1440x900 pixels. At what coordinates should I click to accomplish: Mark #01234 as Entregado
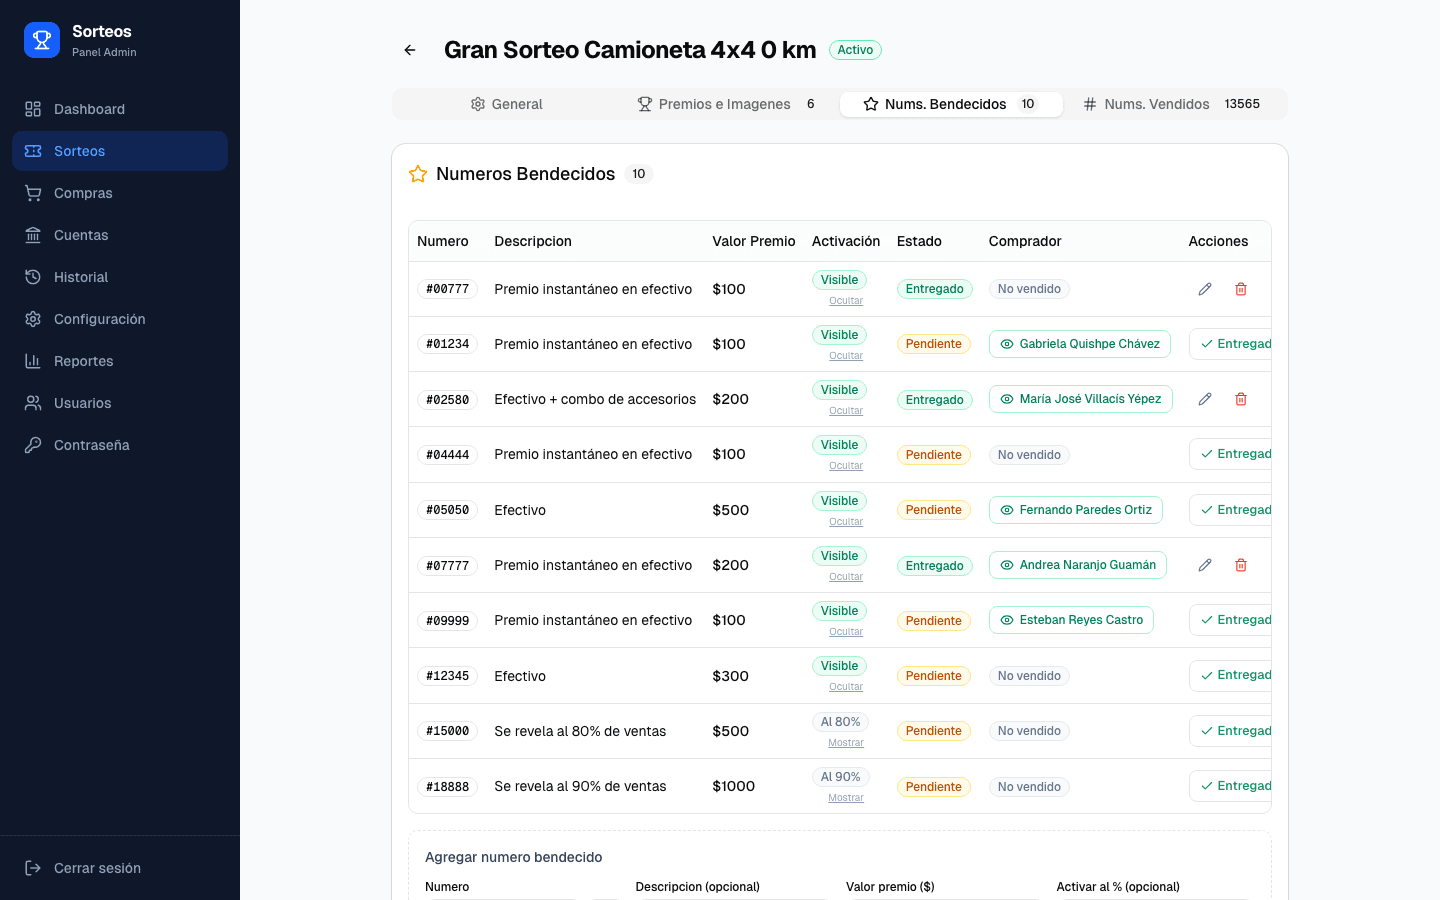click(x=1231, y=344)
